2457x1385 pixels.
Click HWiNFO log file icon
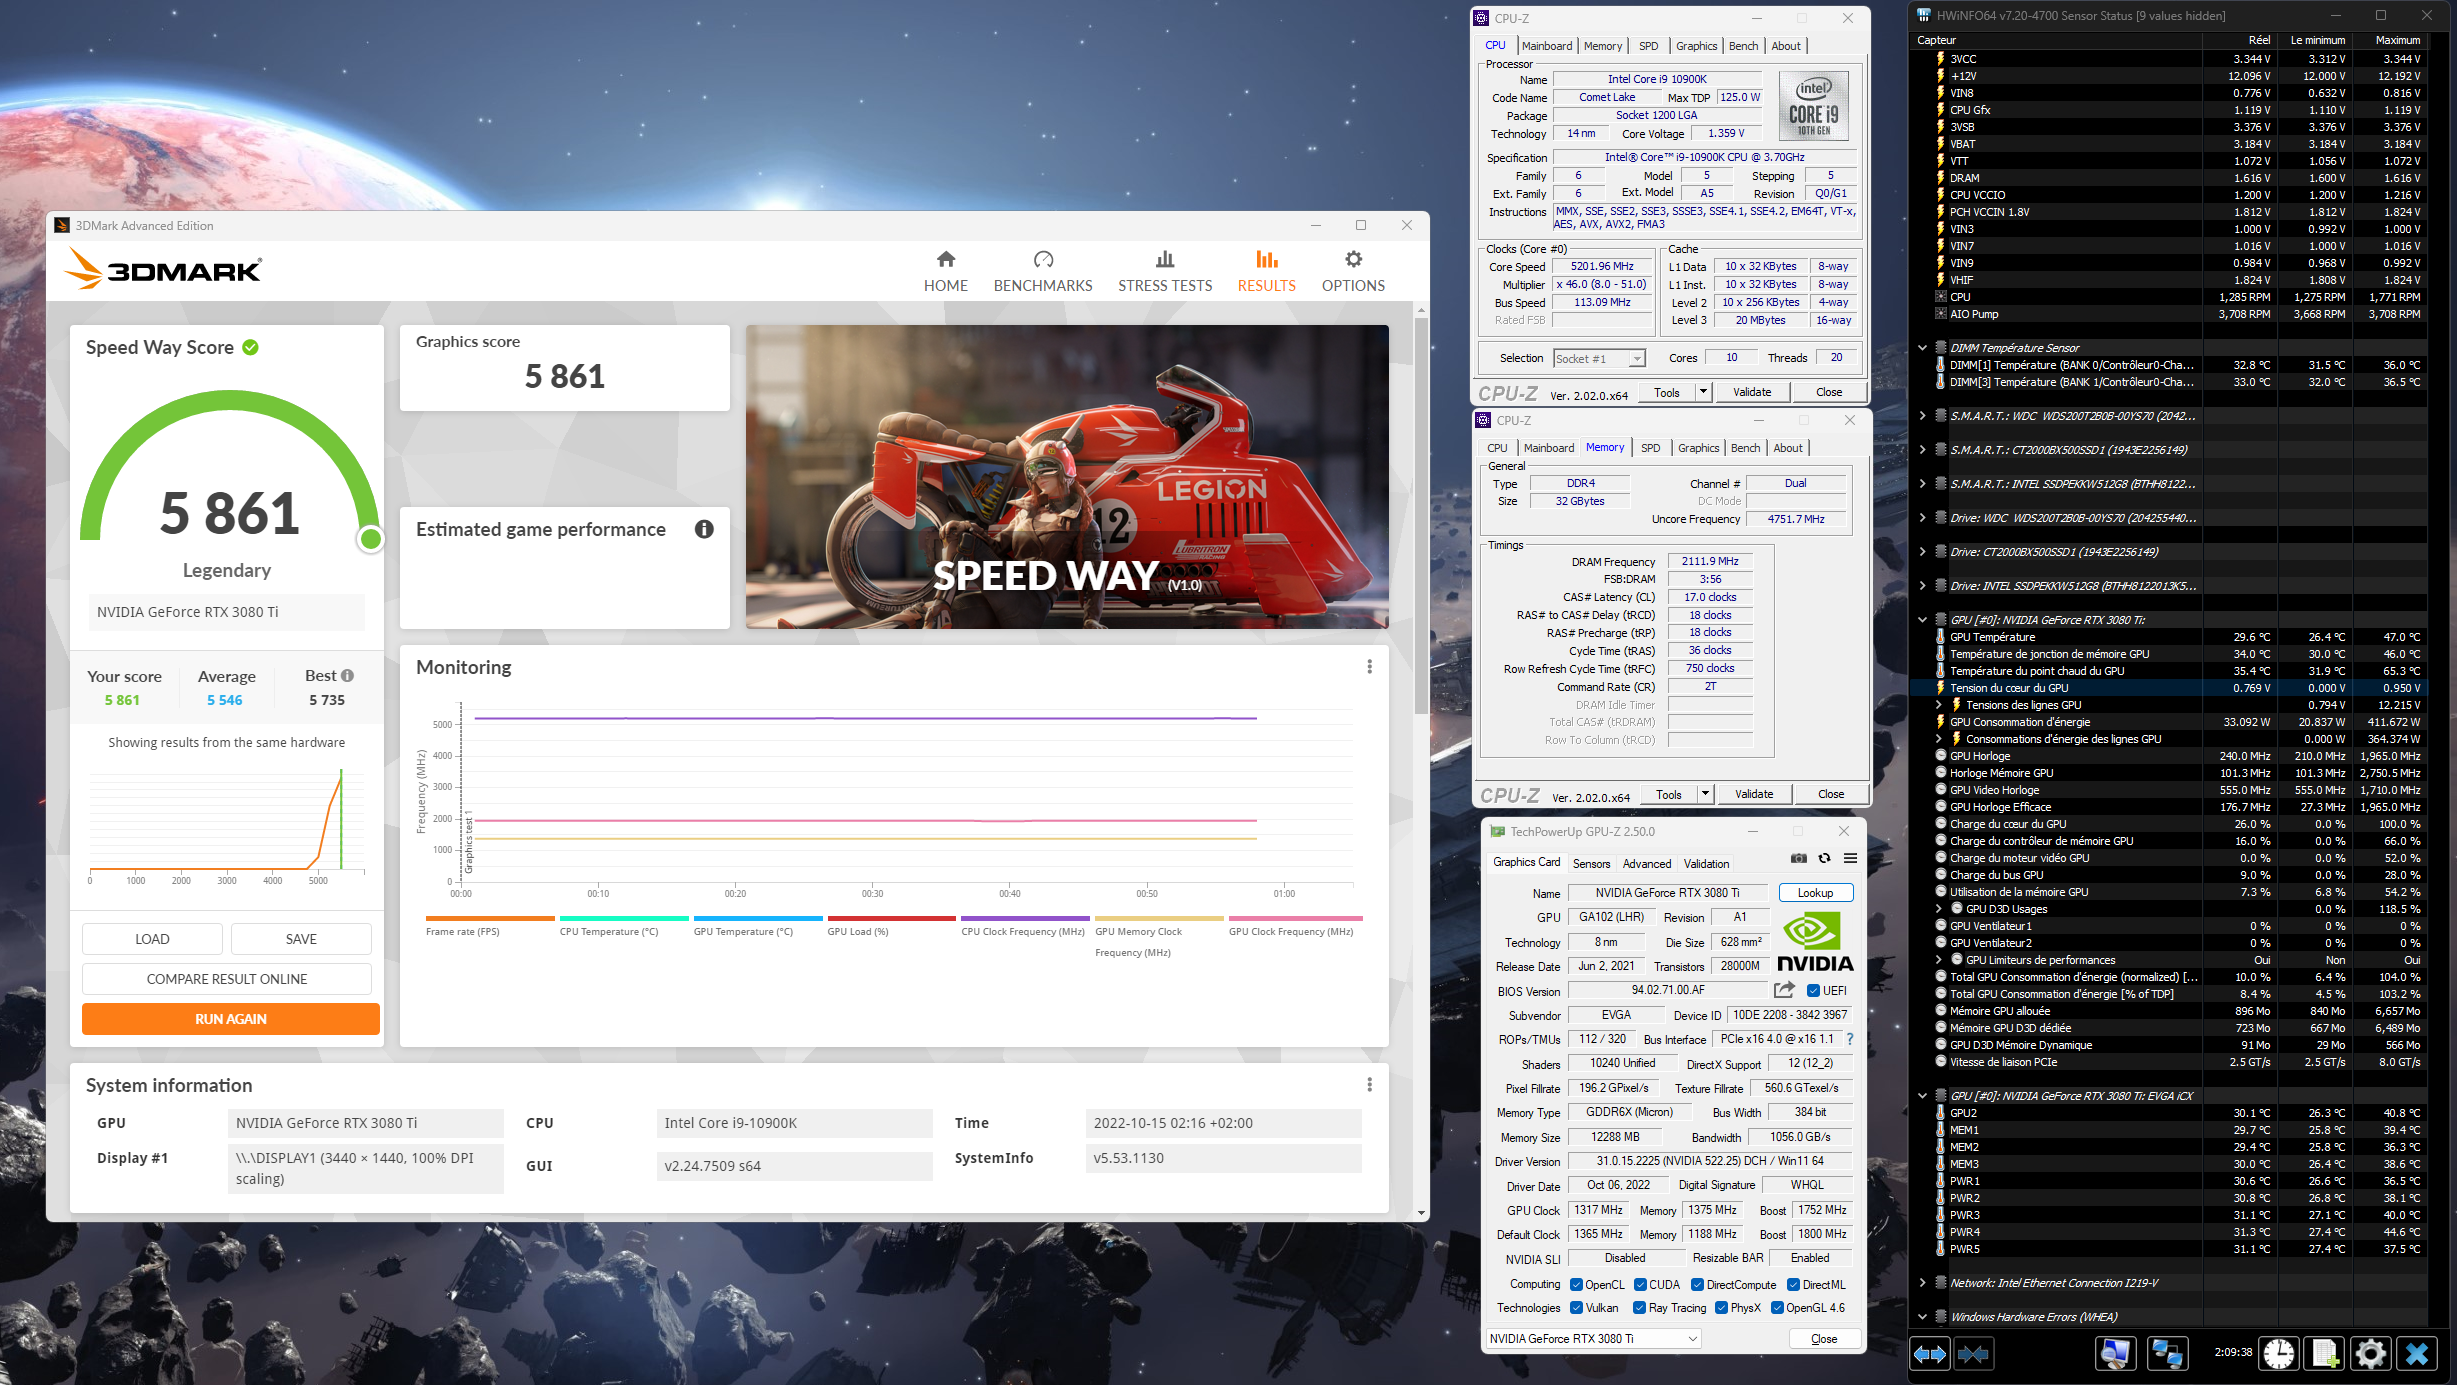coord(2324,1354)
